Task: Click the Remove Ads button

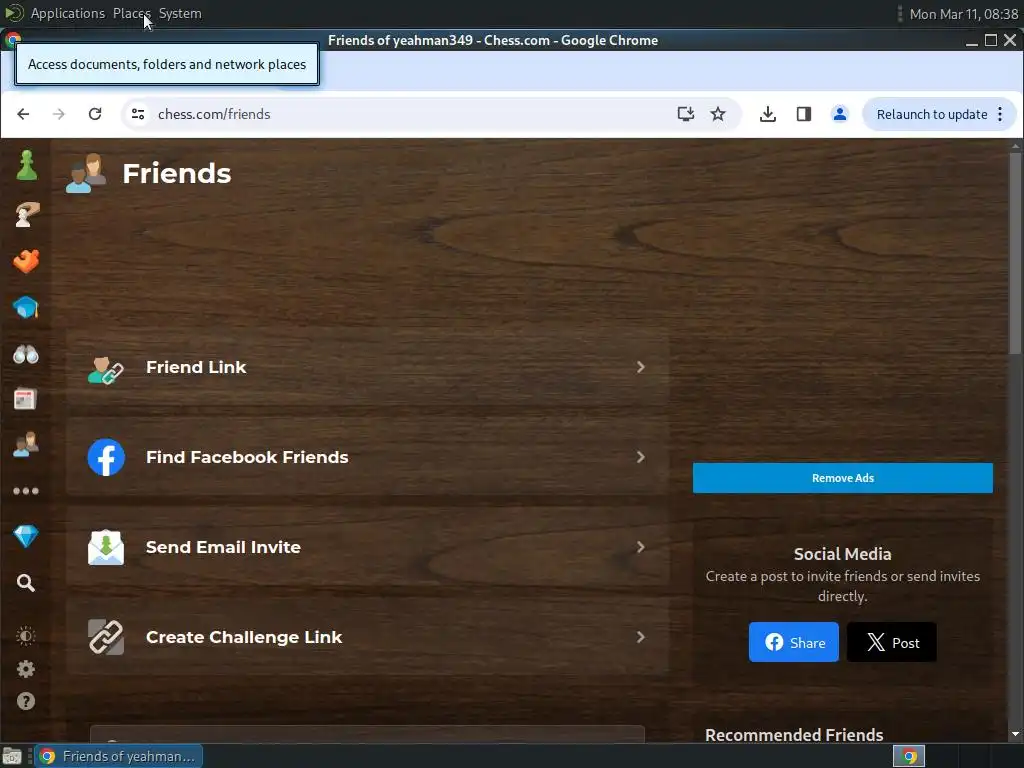Action: tap(842, 478)
